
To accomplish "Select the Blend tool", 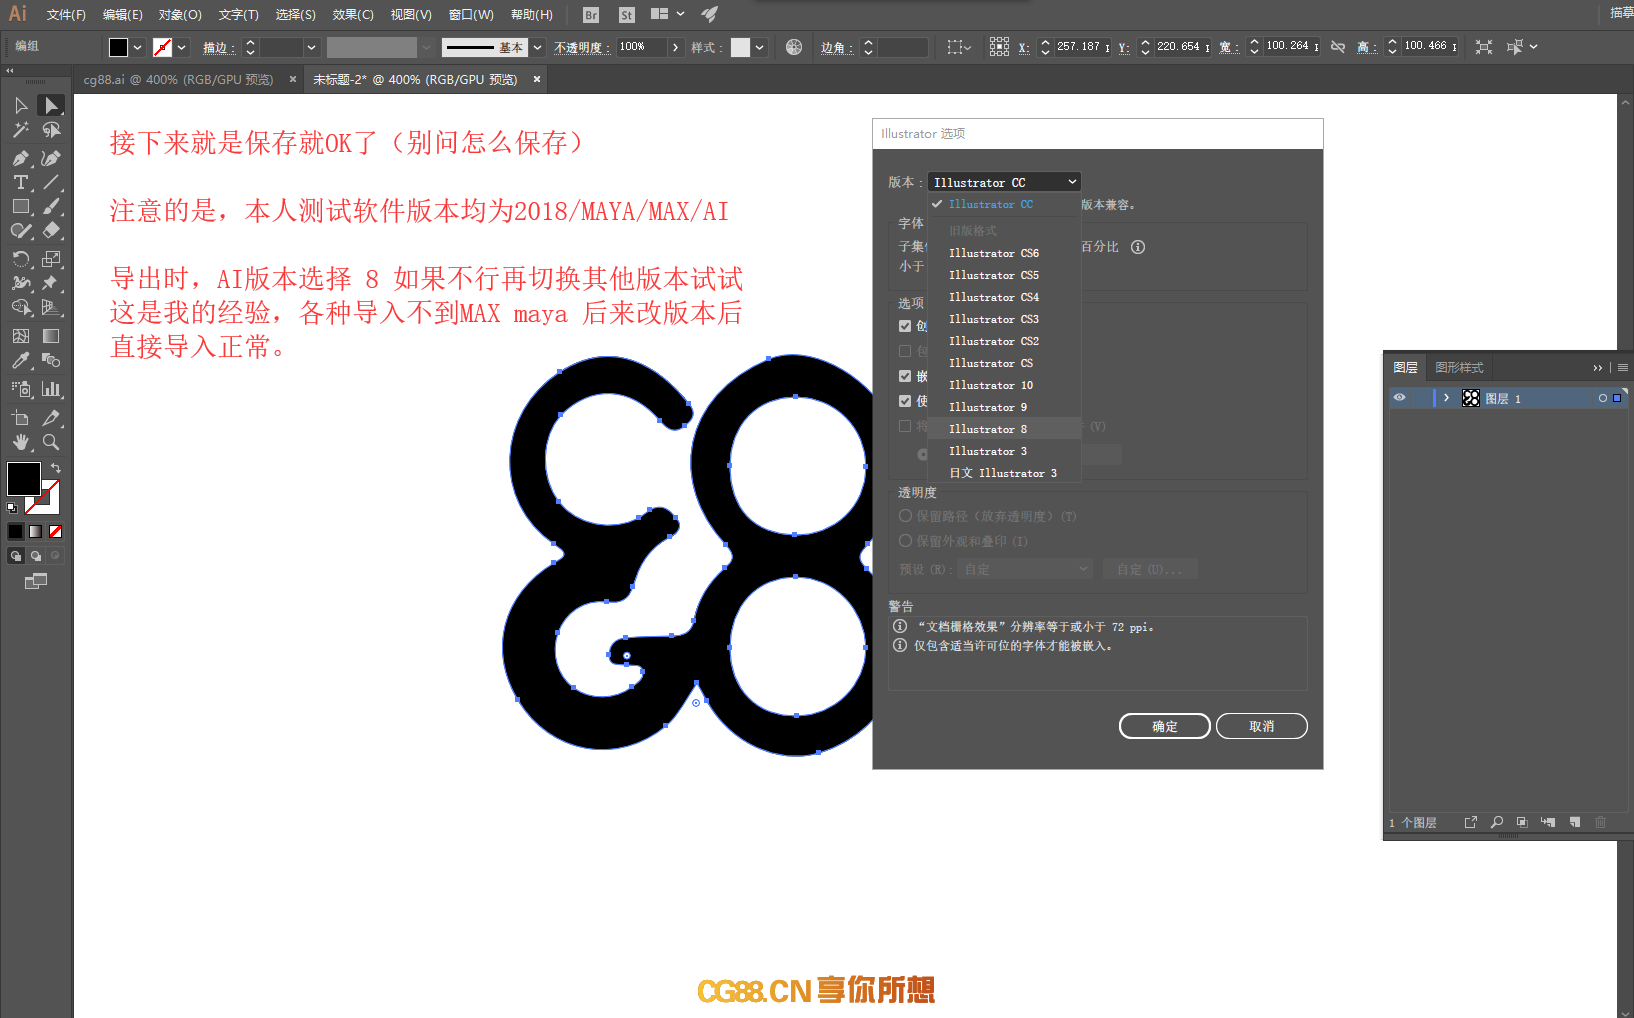I will point(51,360).
